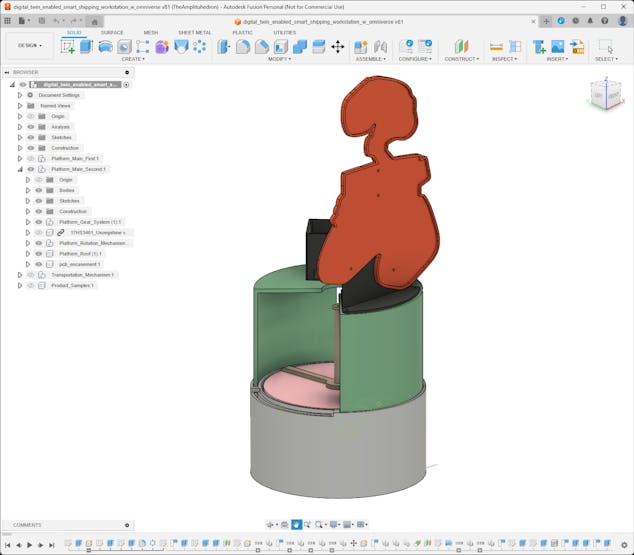This screenshot has width=634, height=555.
Task: Switch to the SHEET METAL tab
Action: pyautogui.click(x=194, y=32)
